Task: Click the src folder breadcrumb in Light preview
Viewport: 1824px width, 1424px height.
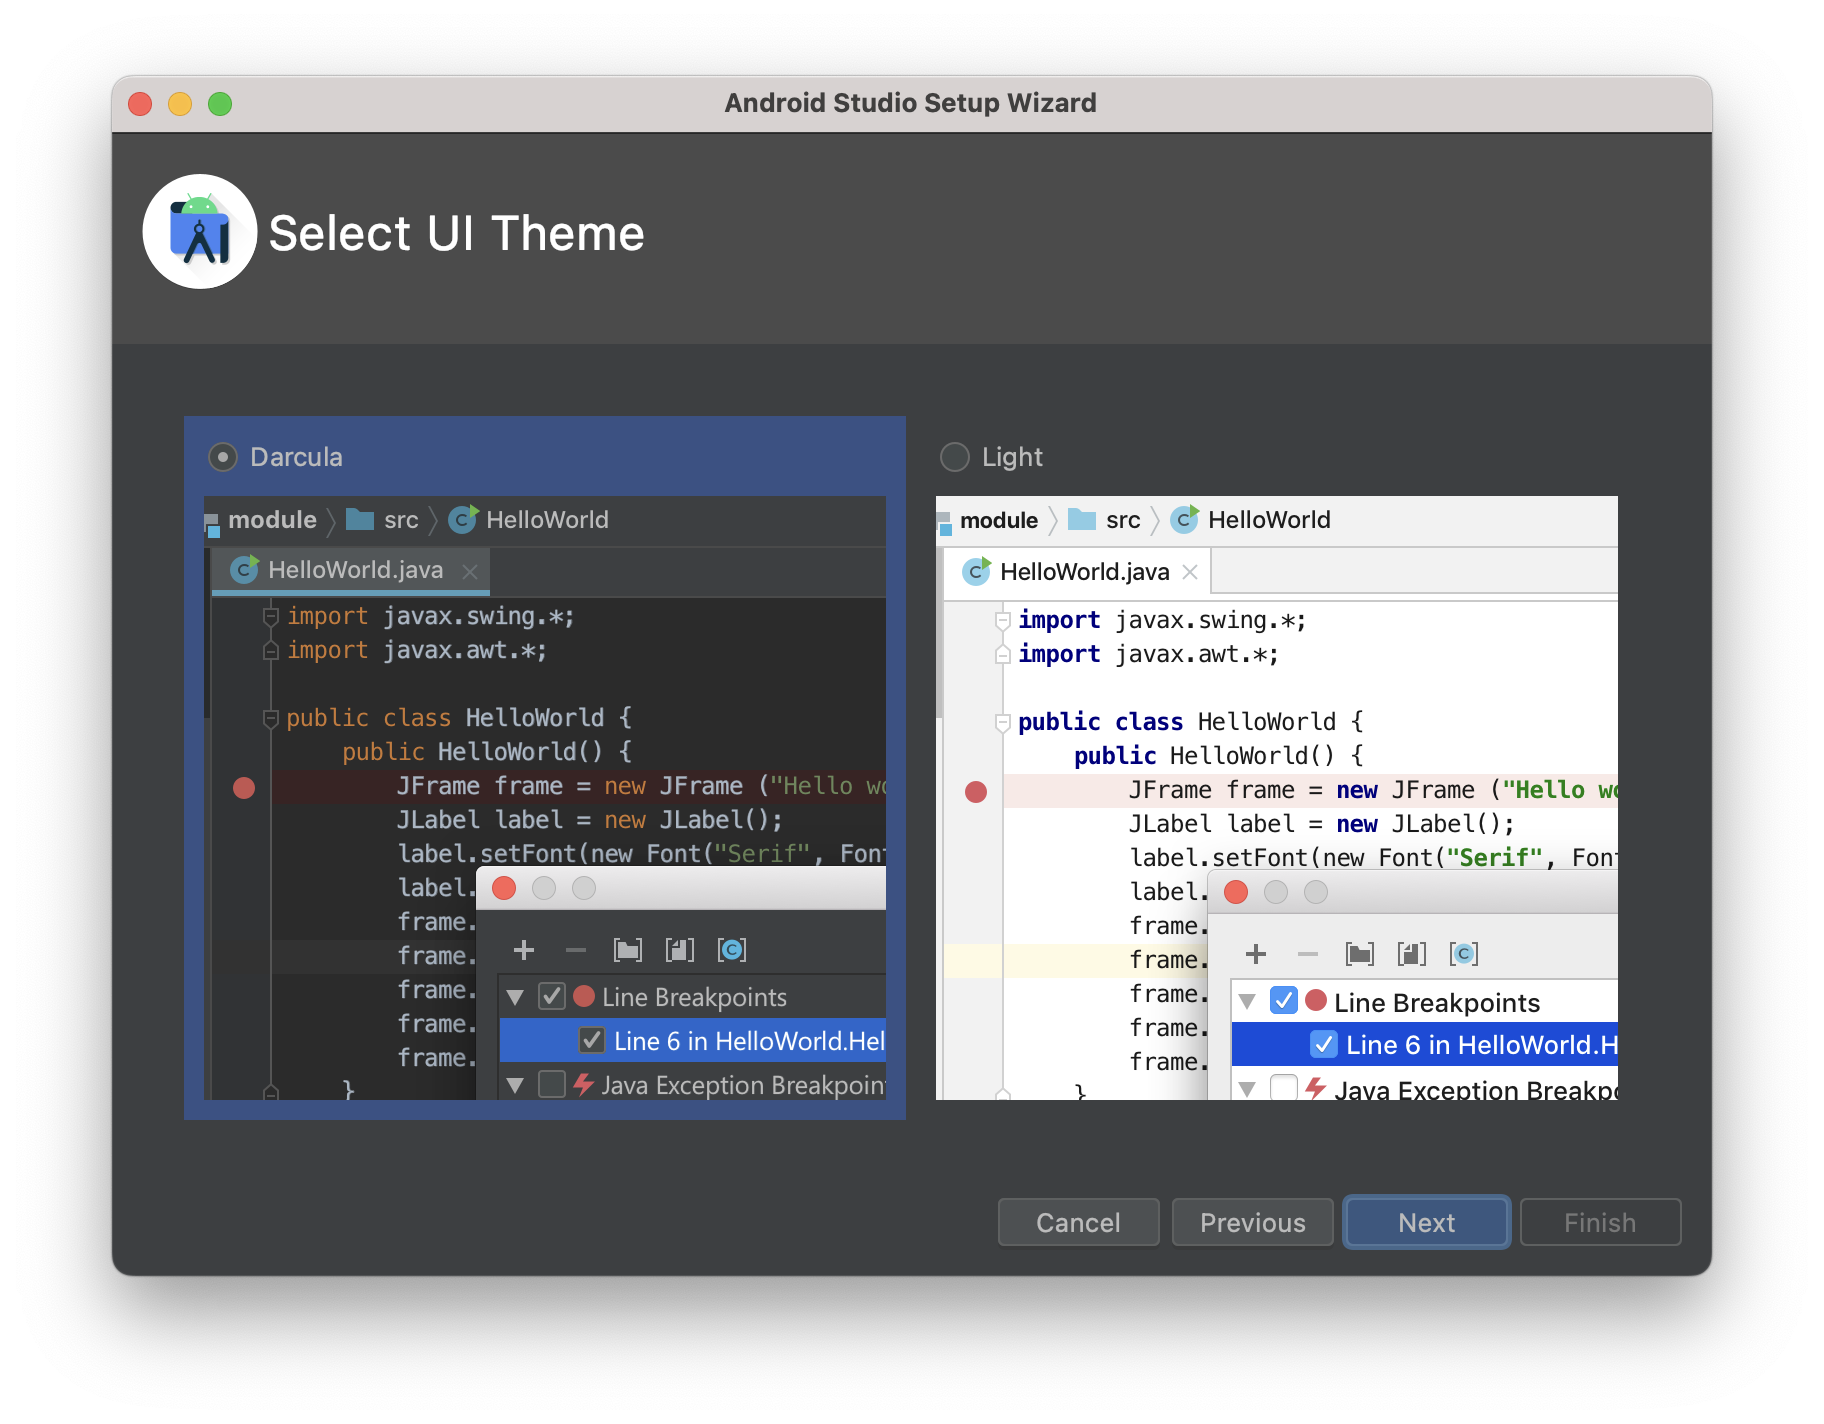Action: [1105, 520]
